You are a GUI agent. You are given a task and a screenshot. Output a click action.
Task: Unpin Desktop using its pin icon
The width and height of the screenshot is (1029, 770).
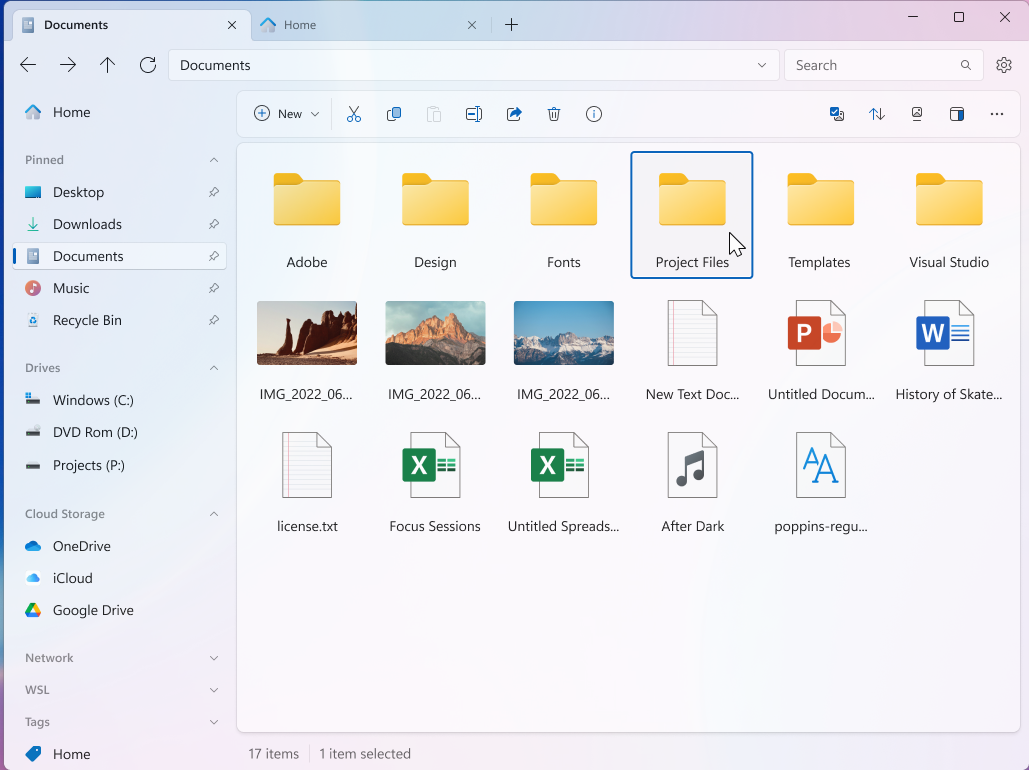click(x=214, y=192)
